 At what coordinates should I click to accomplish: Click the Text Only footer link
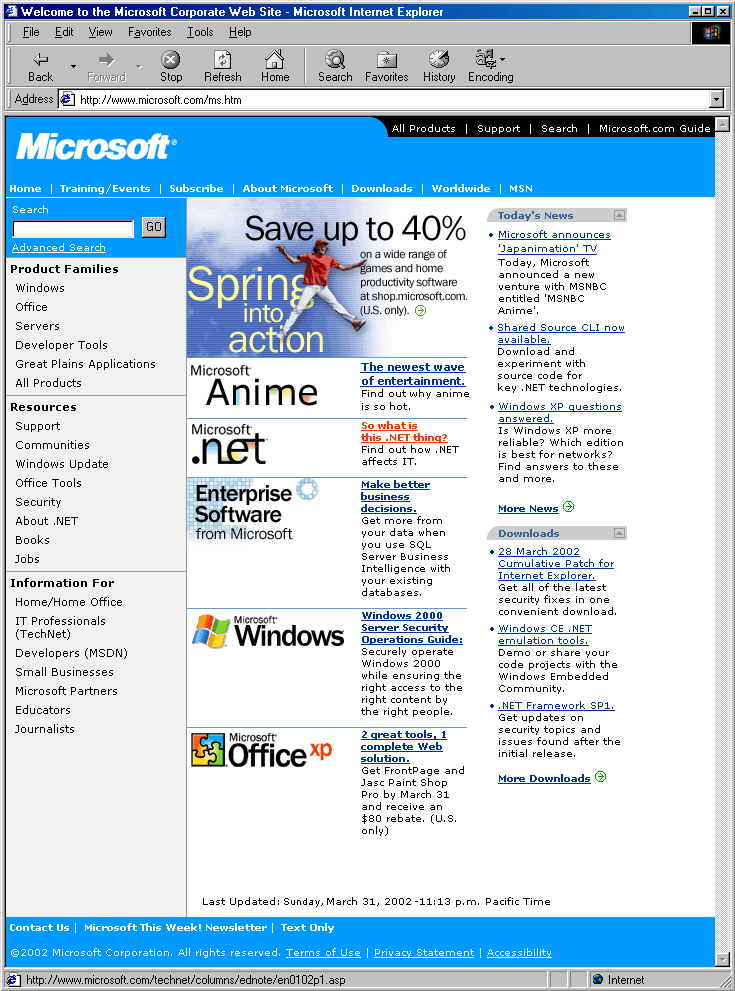pyautogui.click(x=307, y=927)
